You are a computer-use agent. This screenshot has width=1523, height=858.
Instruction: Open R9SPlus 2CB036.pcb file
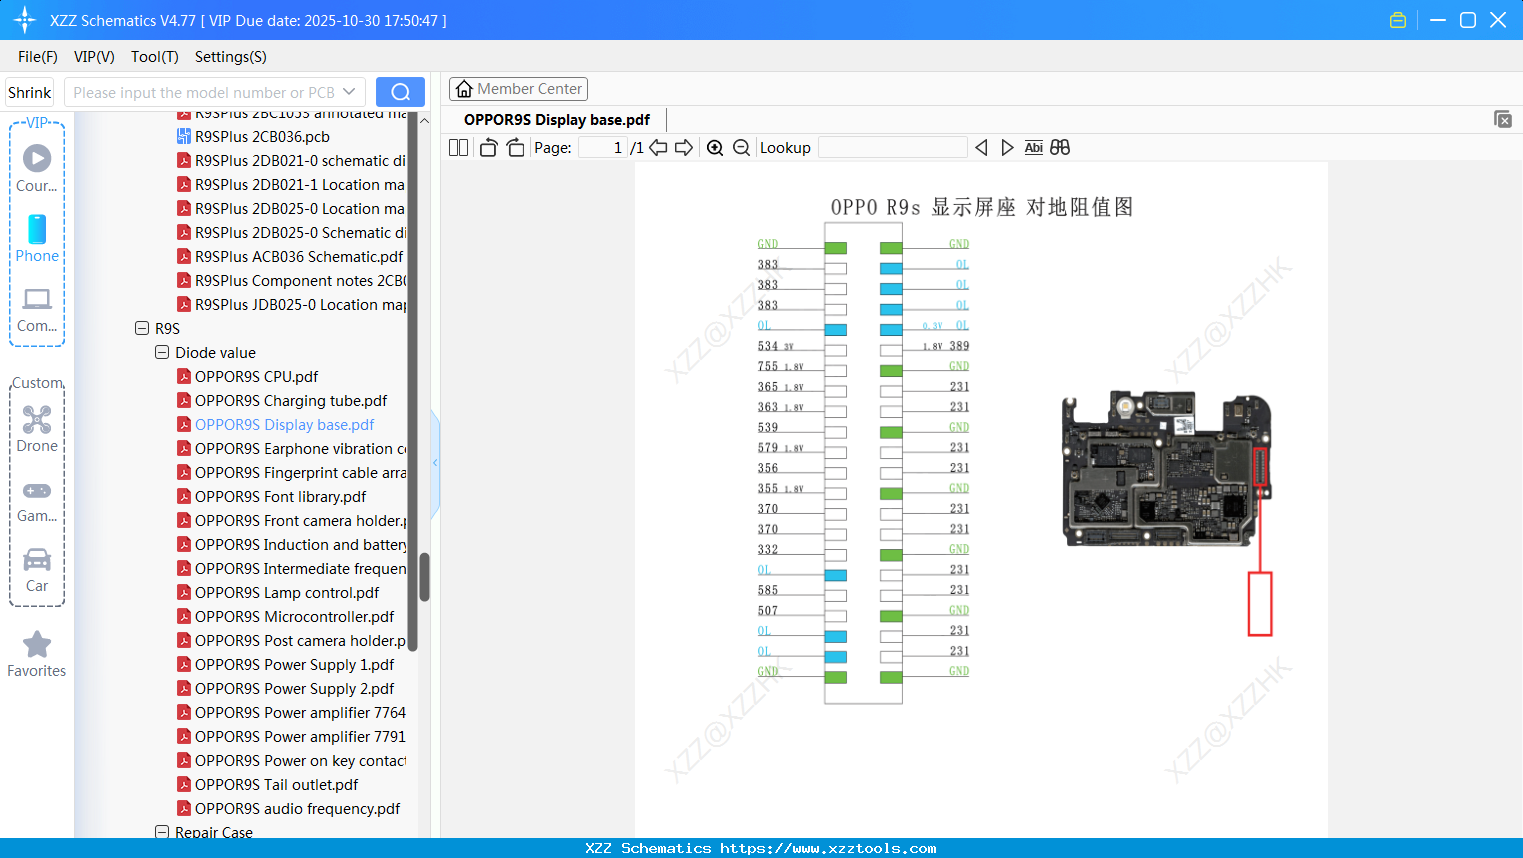point(262,136)
